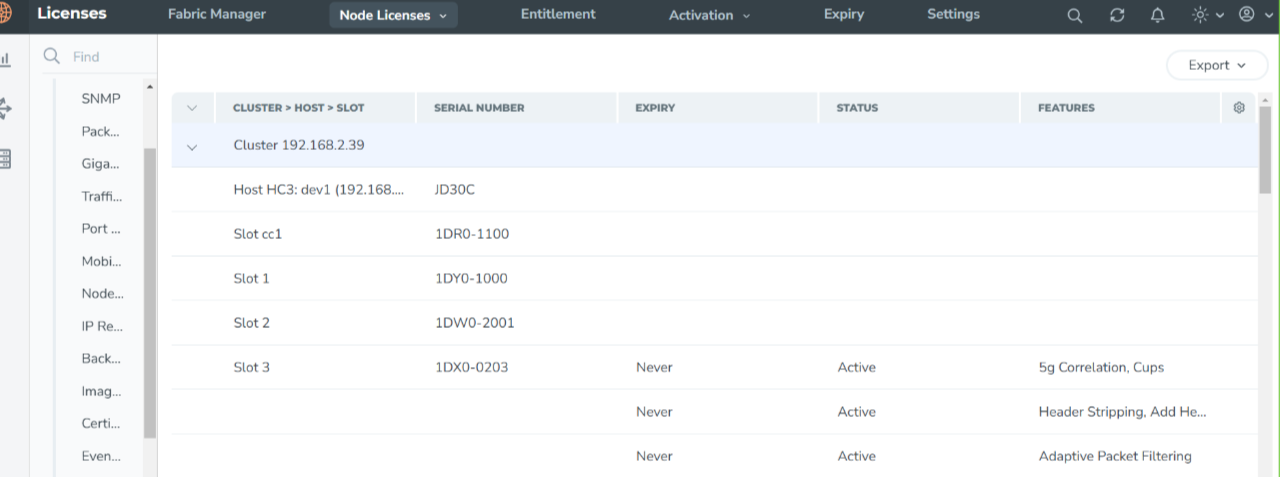The height and width of the screenshot is (477, 1282).
Task: Collapse the Cluster 192.168.2.39 row
Action: pyautogui.click(x=192, y=146)
